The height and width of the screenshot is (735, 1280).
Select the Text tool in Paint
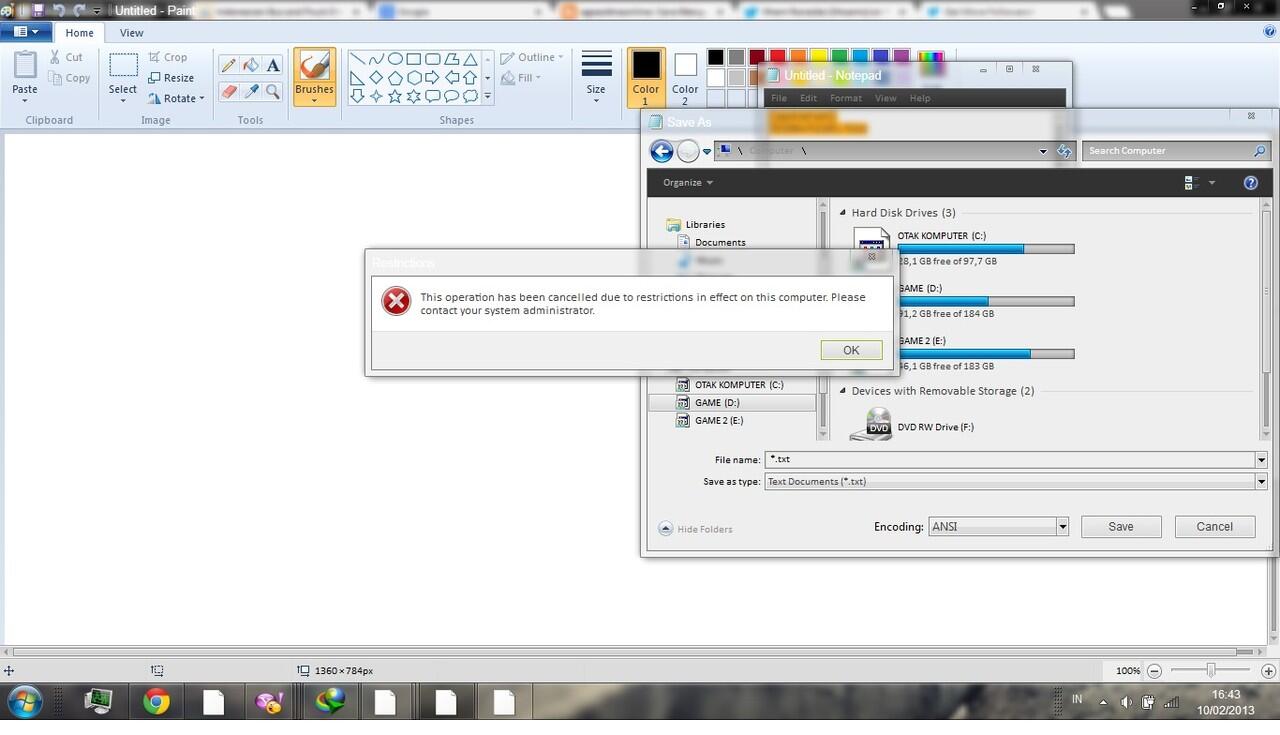[272, 65]
